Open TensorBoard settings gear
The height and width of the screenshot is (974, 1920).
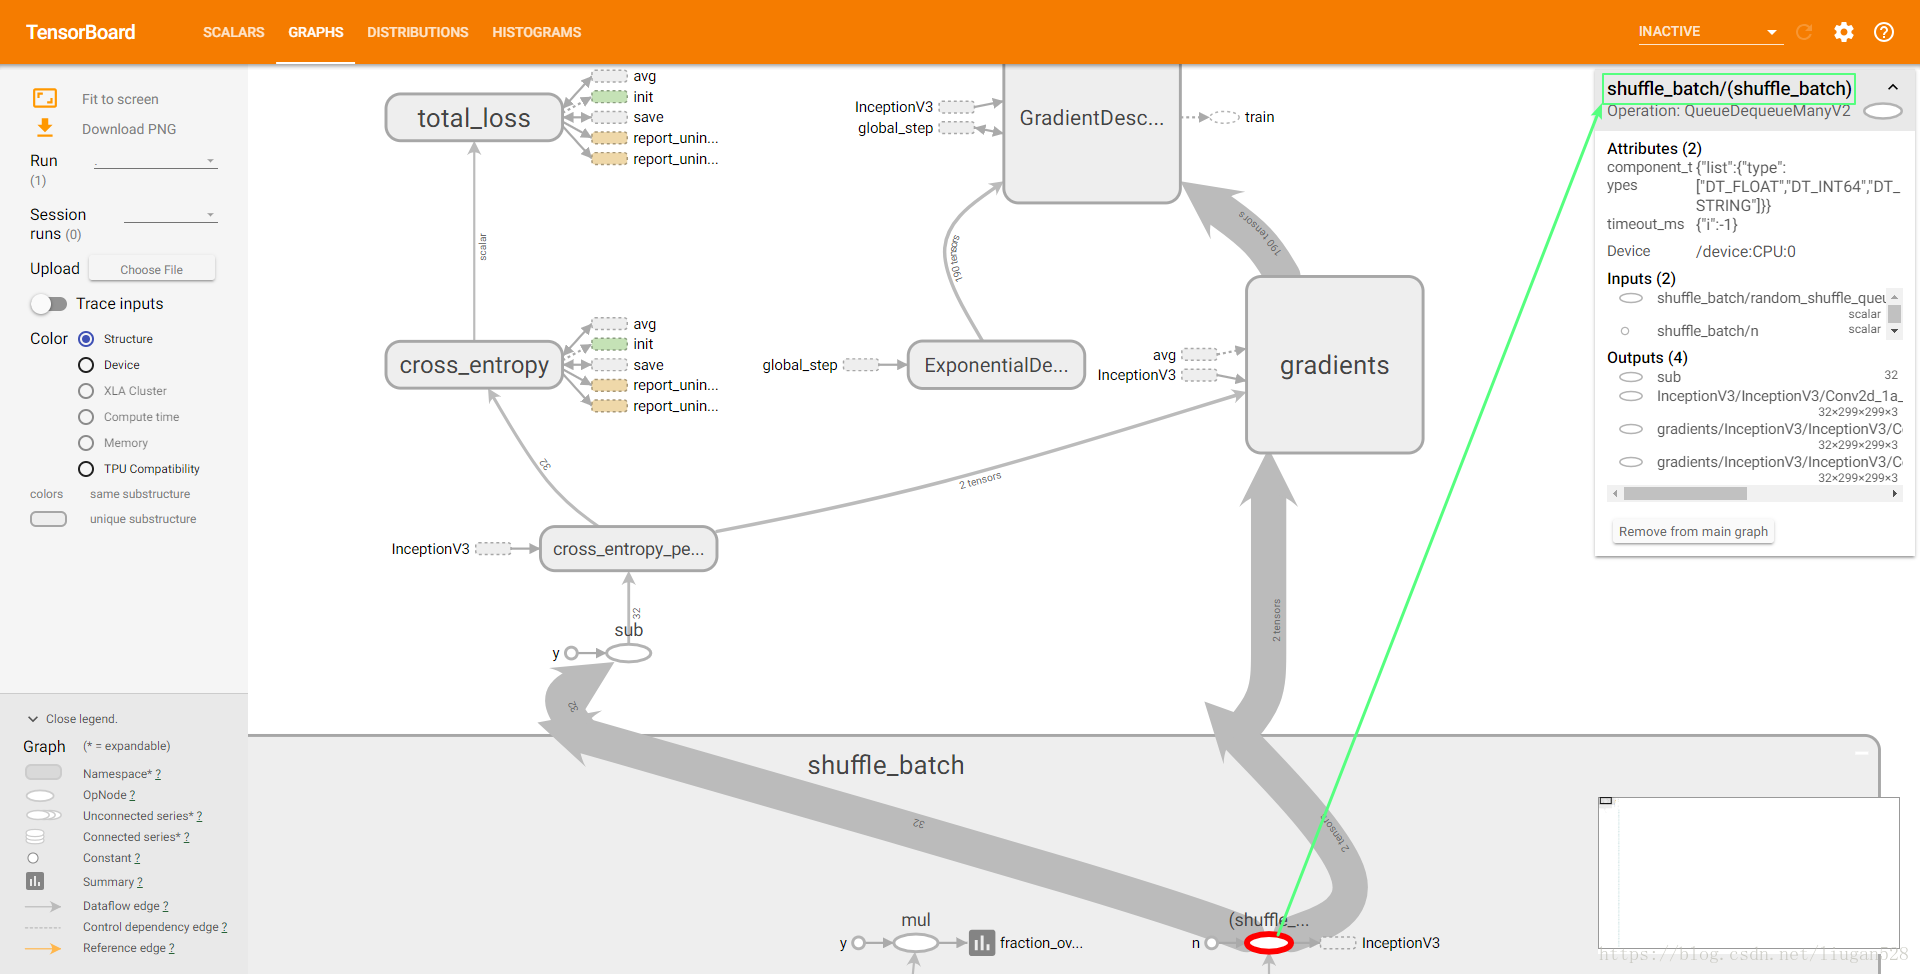point(1844,32)
